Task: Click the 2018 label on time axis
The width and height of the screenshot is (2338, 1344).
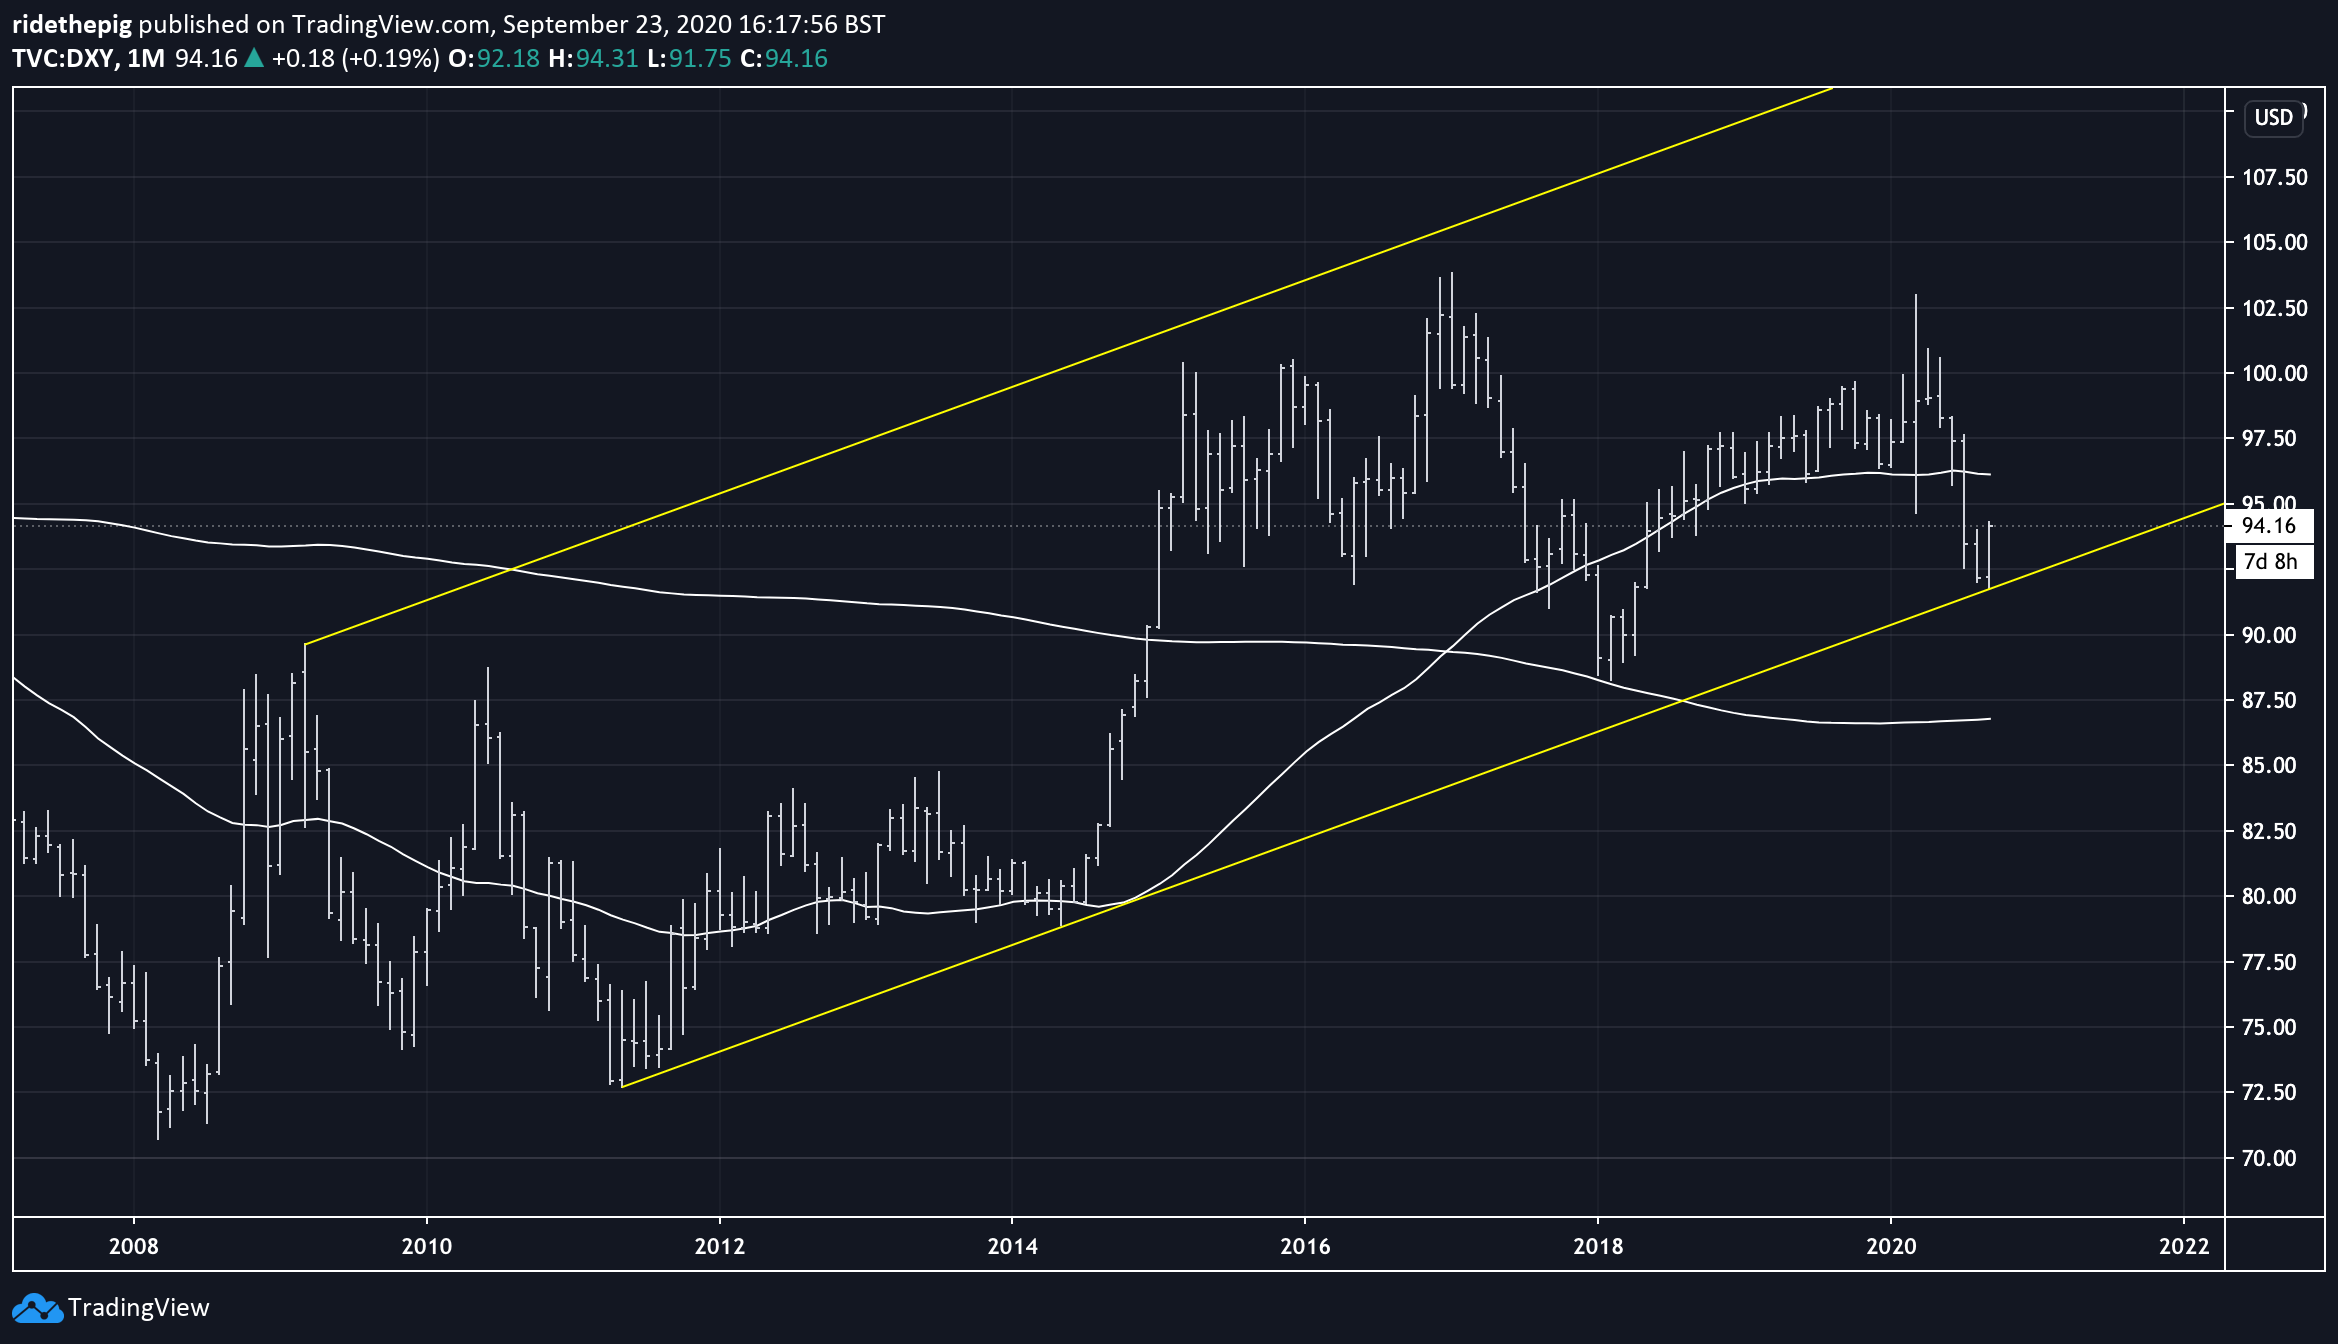Action: [1599, 1246]
